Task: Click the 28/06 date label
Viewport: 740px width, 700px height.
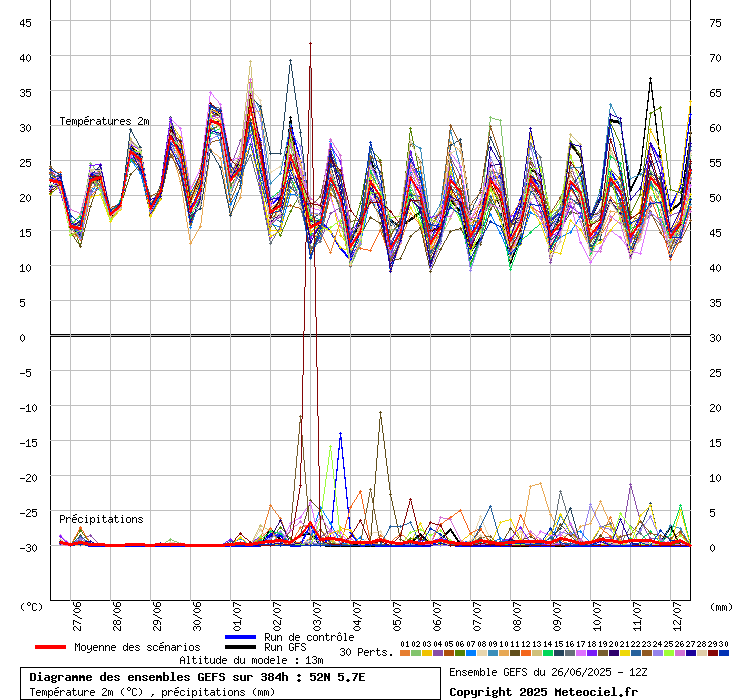Action: coord(117,616)
